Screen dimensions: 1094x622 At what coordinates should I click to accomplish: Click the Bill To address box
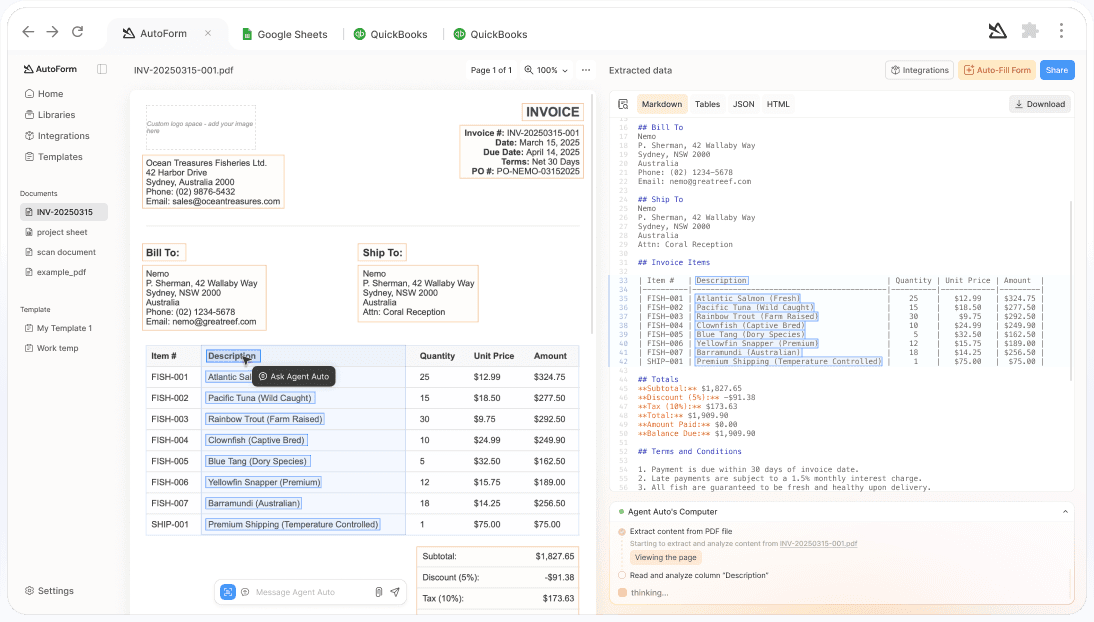point(204,297)
